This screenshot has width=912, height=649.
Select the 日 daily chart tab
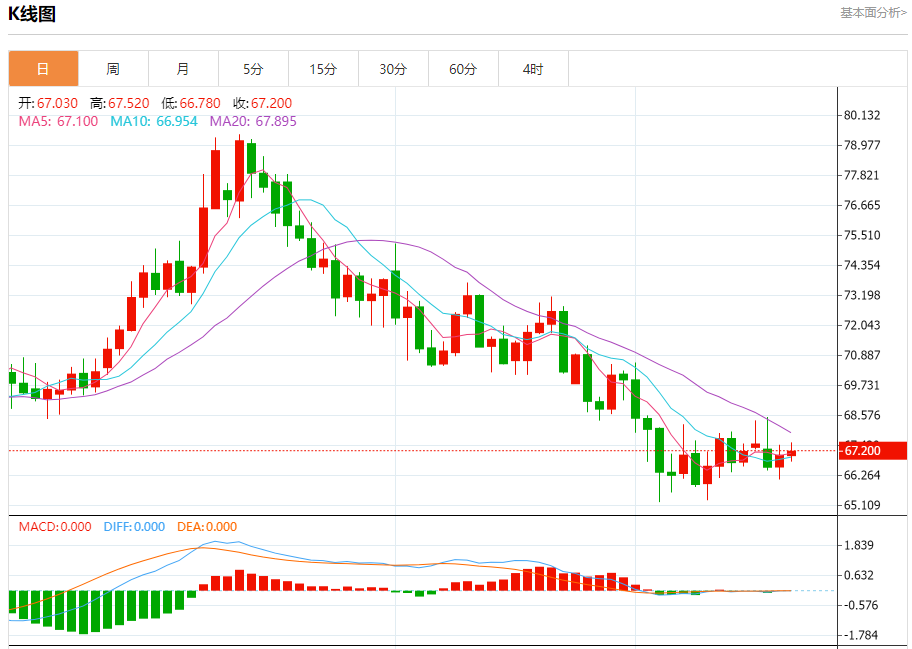click(43, 69)
